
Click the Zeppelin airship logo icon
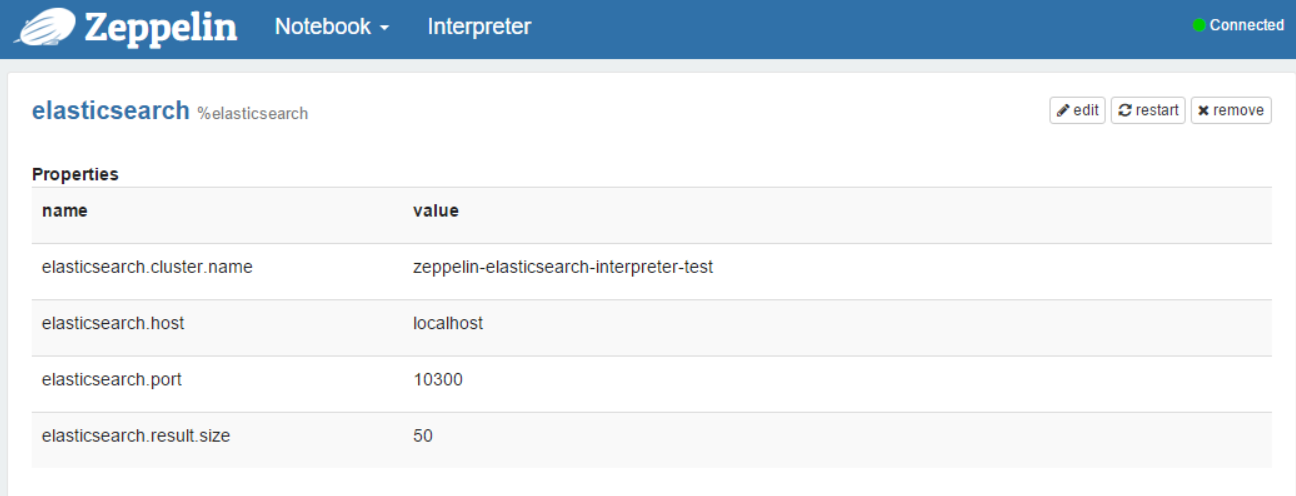click(x=45, y=26)
